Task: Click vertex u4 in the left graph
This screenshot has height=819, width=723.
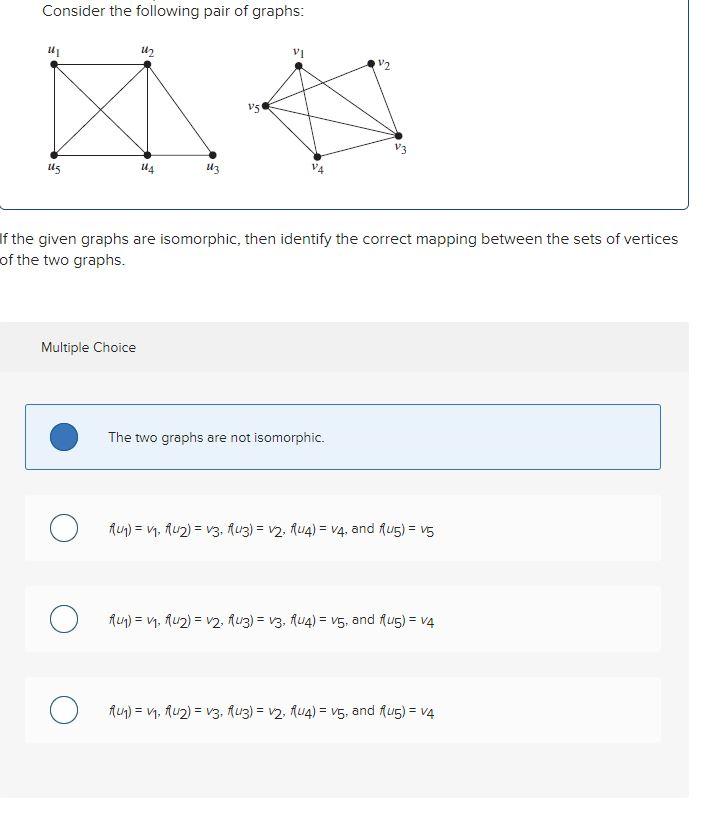Action: (x=147, y=156)
